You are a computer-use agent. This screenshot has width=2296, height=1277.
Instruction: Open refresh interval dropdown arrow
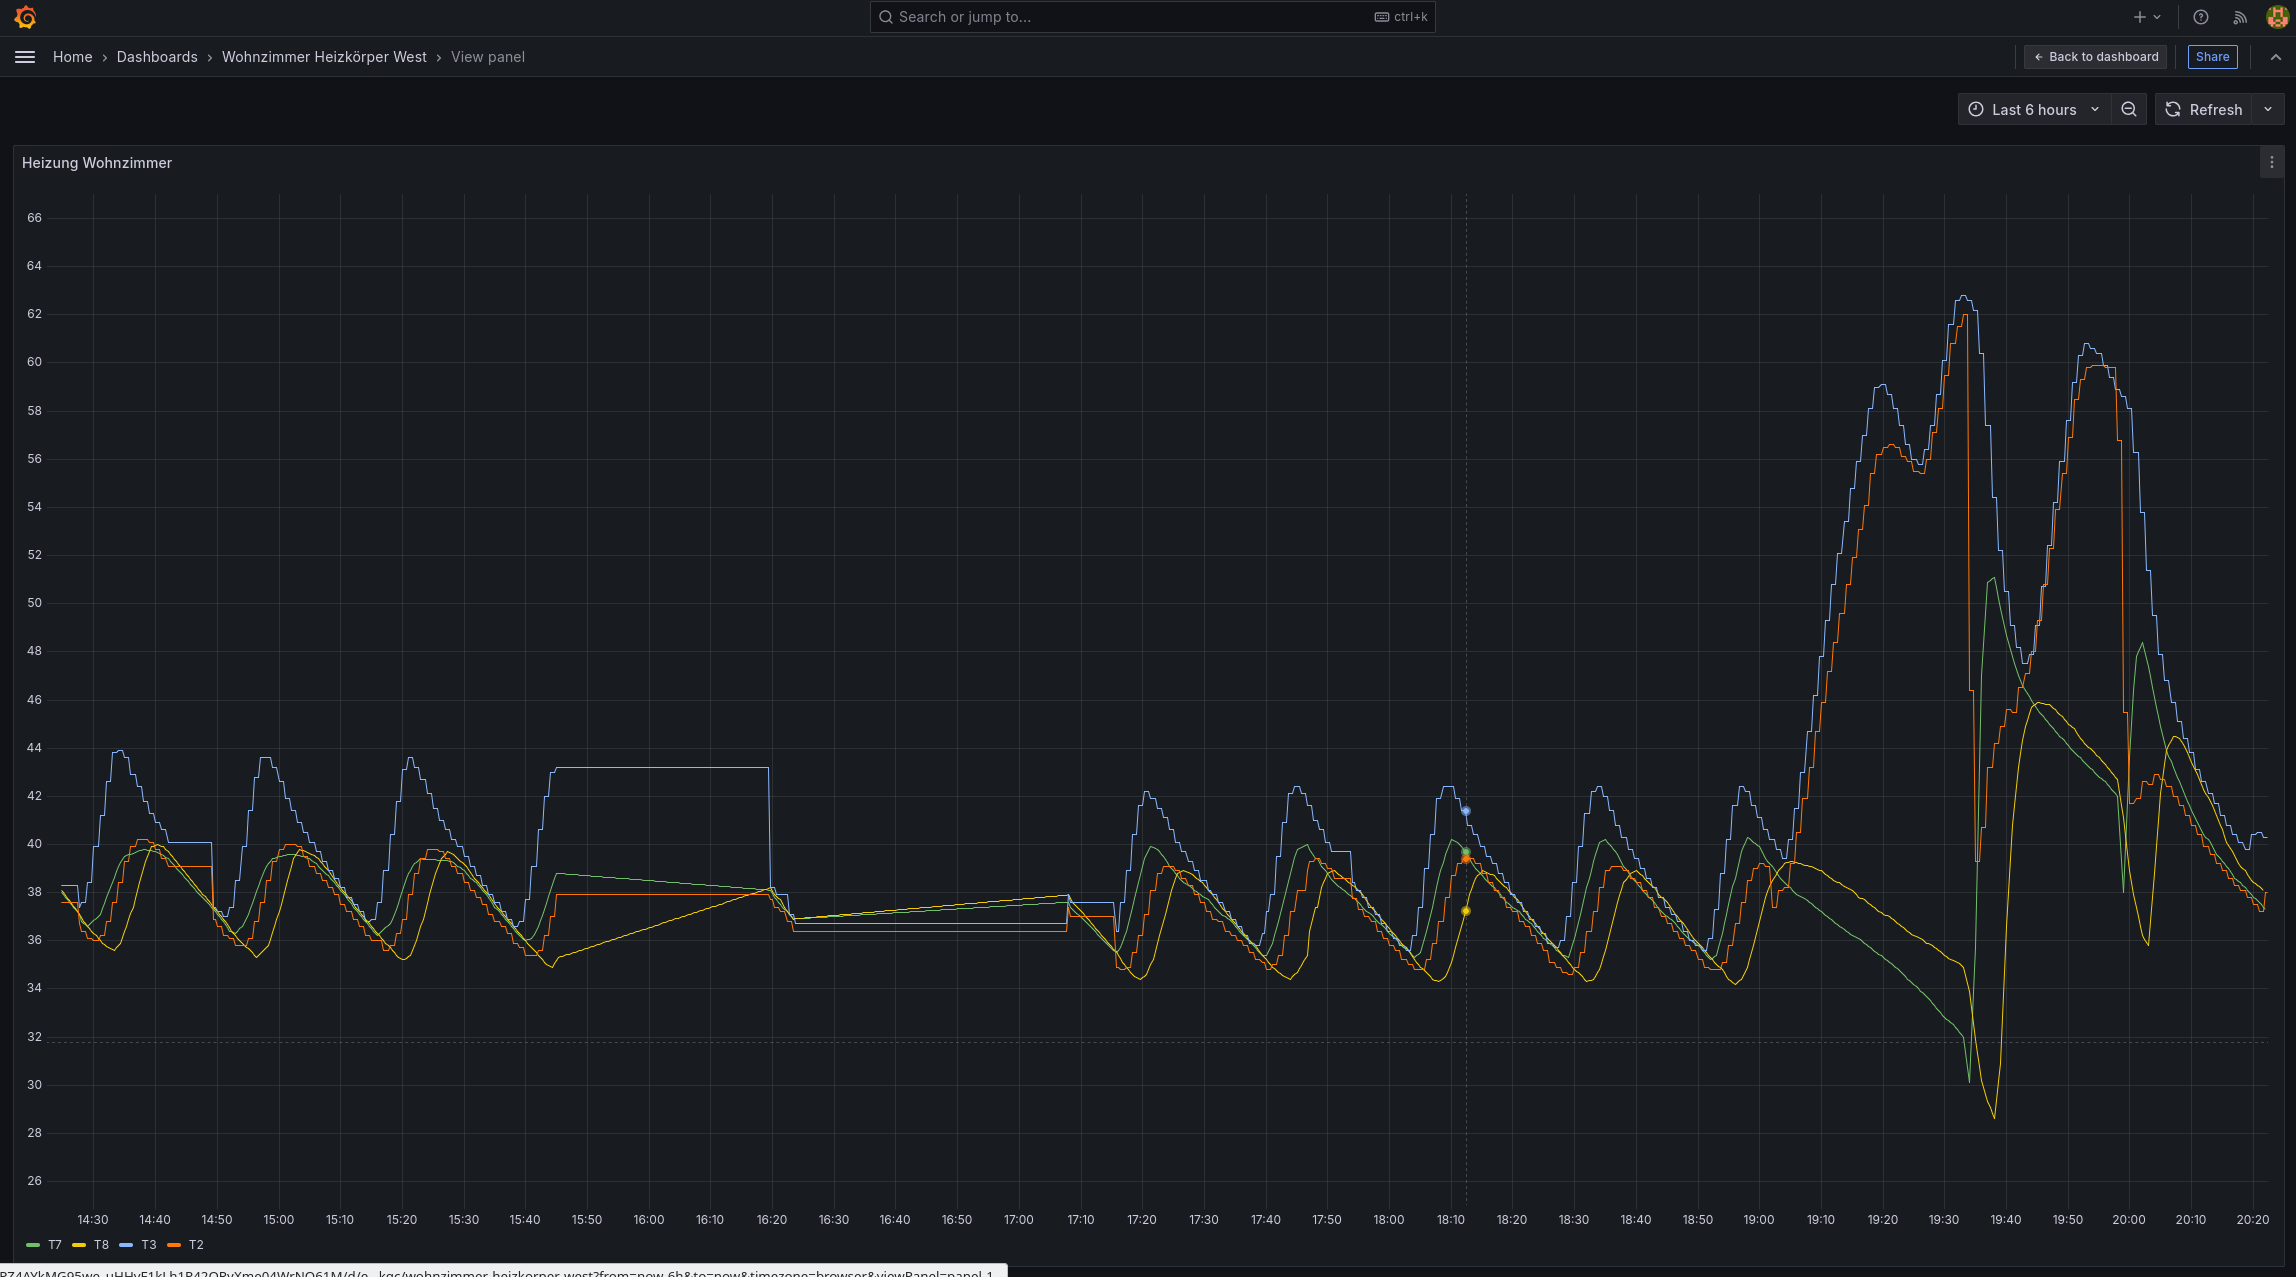click(x=2268, y=110)
